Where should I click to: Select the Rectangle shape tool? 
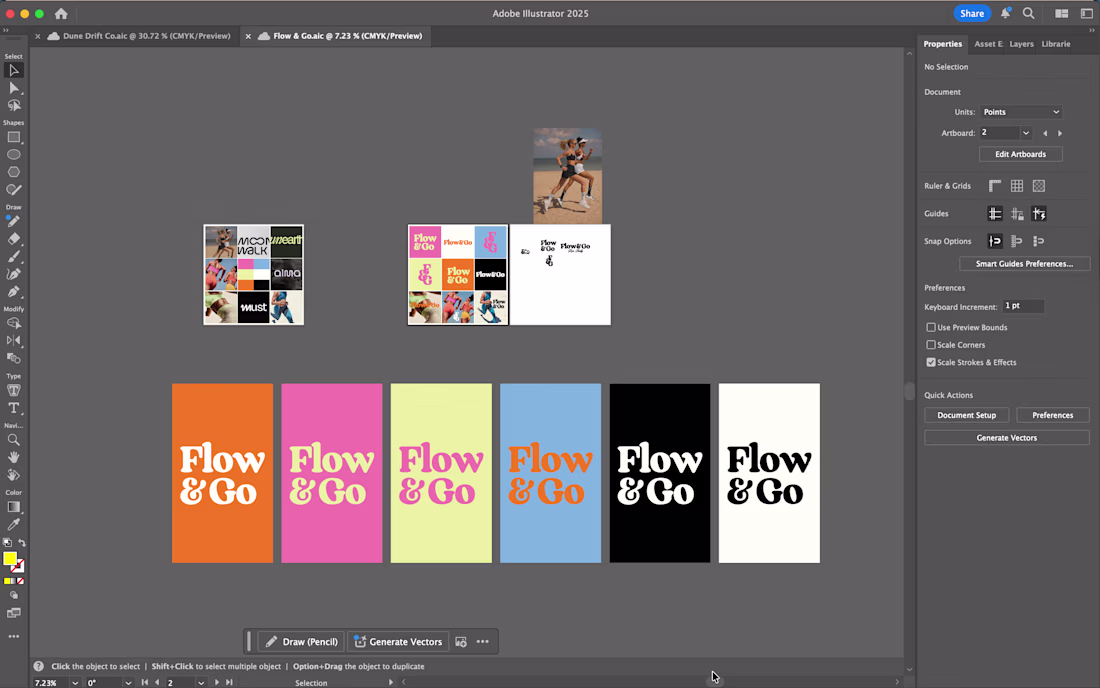(13, 137)
